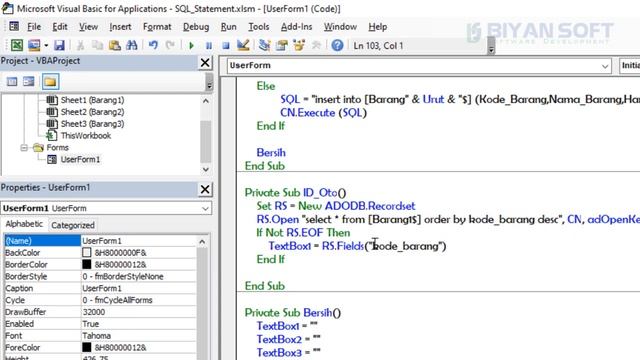Click the project tree scroll up arrow
The image size is (640, 360).
tap(206, 100)
